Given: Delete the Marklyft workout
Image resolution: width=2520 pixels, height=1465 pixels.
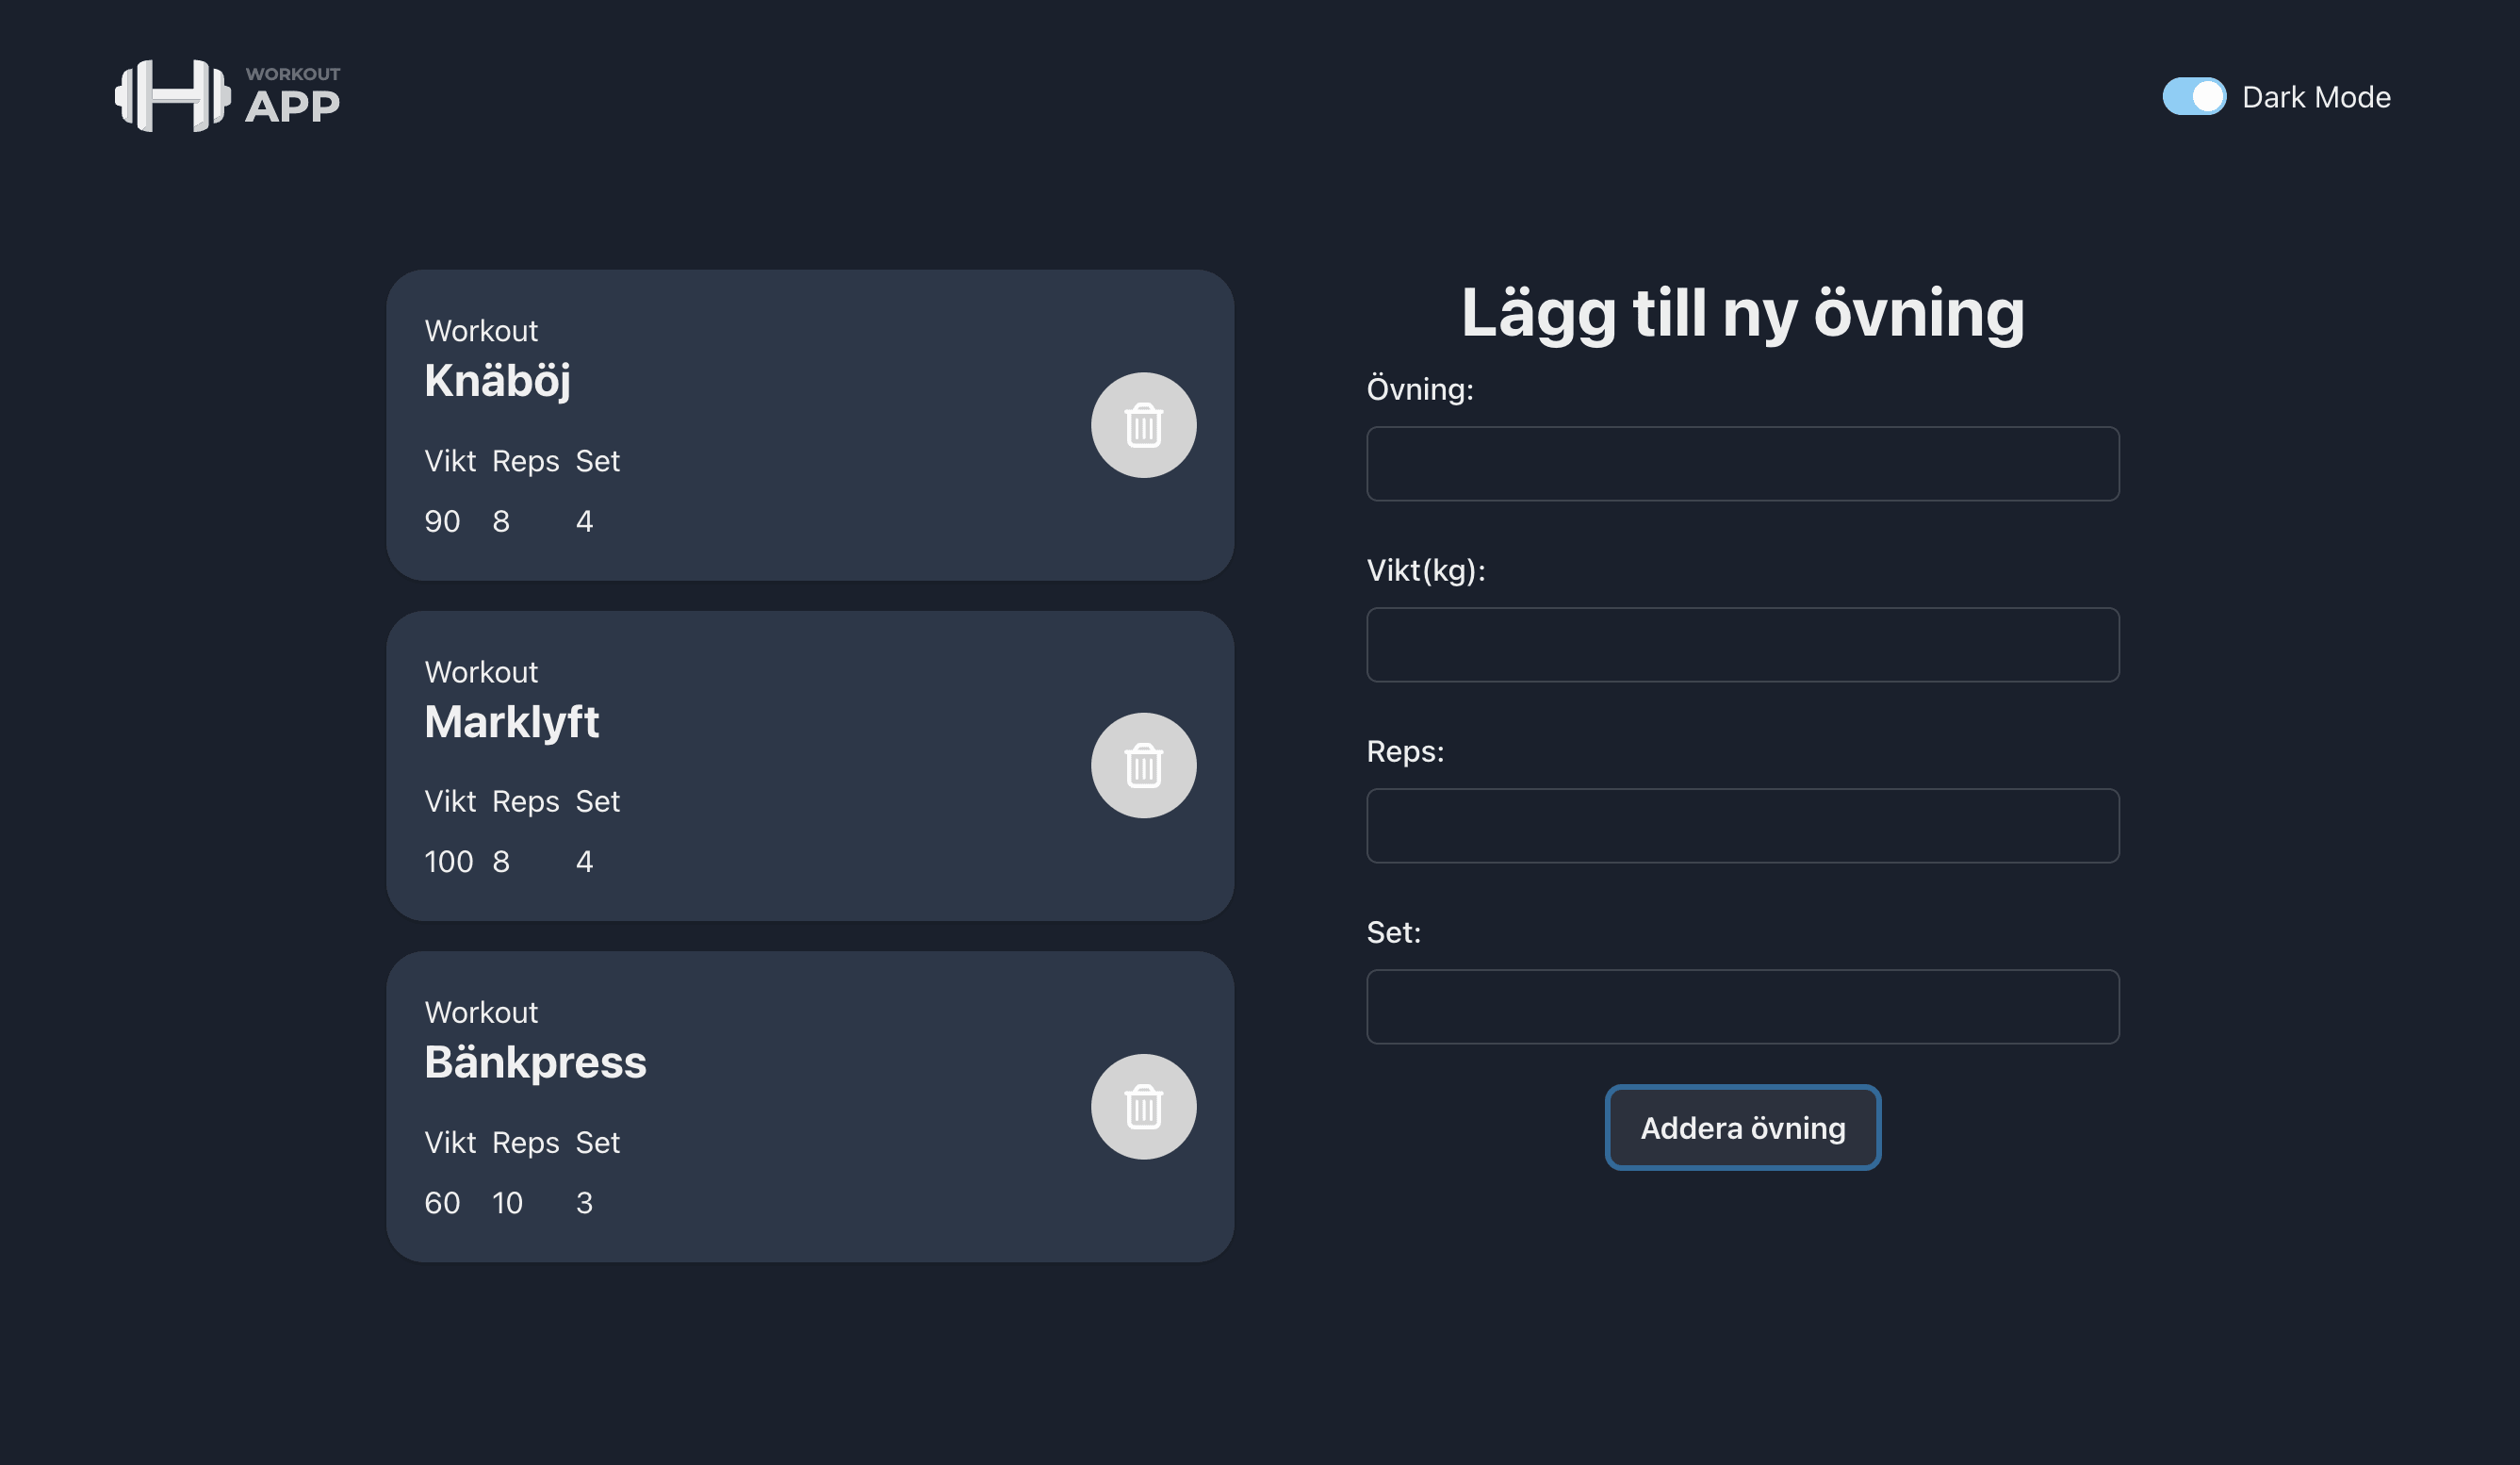Looking at the screenshot, I should pos(1143,766).
